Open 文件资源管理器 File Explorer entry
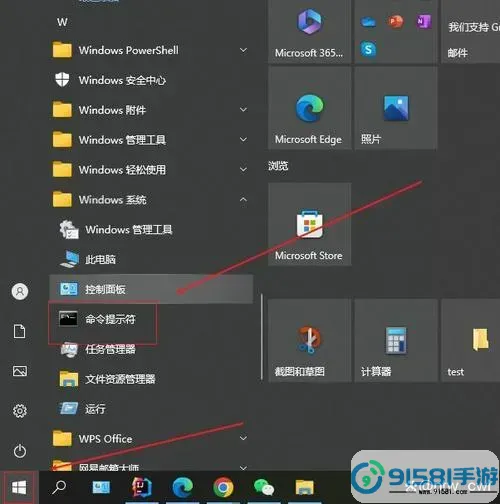The height and width of the screenshot is (504, 500). click(x=151, y=379)
